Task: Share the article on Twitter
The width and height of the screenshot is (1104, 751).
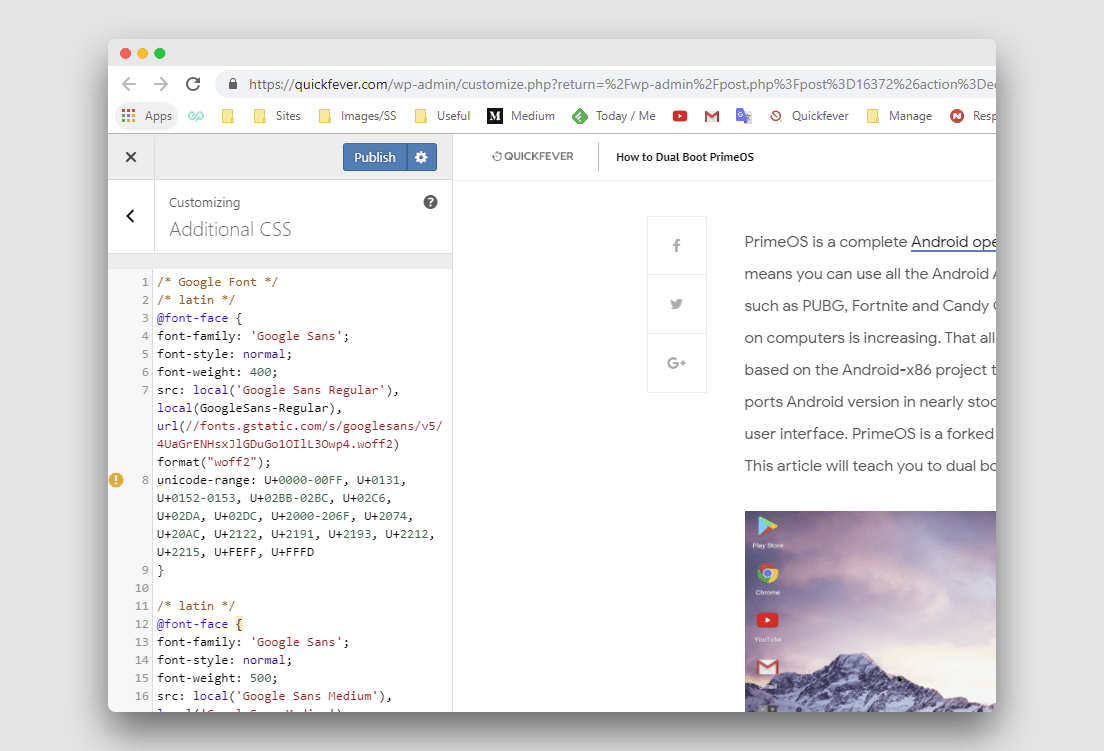Action: [x=677, y=304]
